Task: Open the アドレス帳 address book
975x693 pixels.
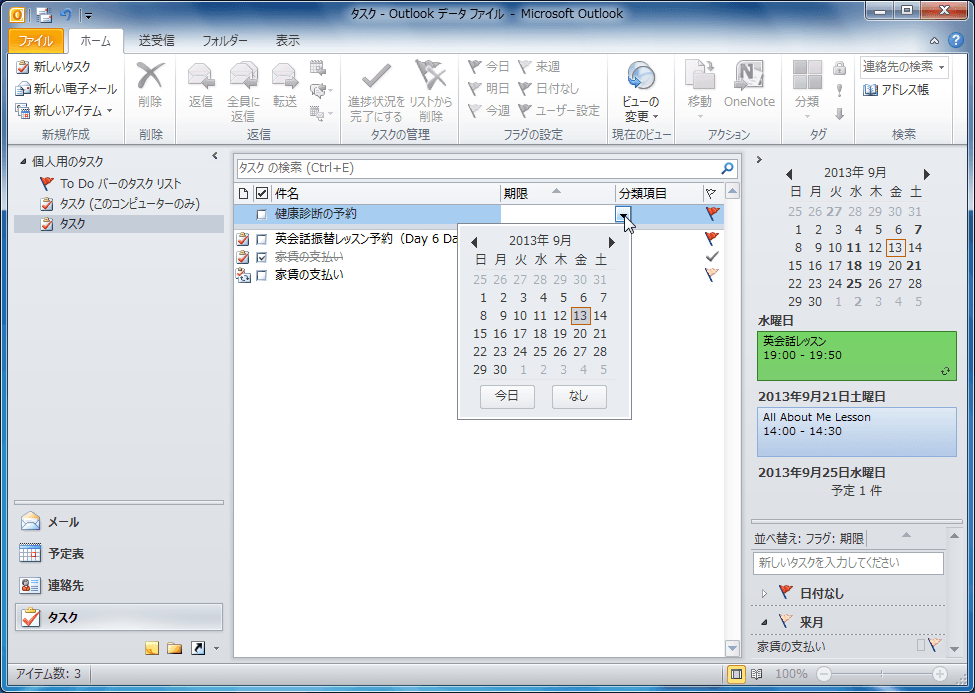Action: [x=896, y=90]
